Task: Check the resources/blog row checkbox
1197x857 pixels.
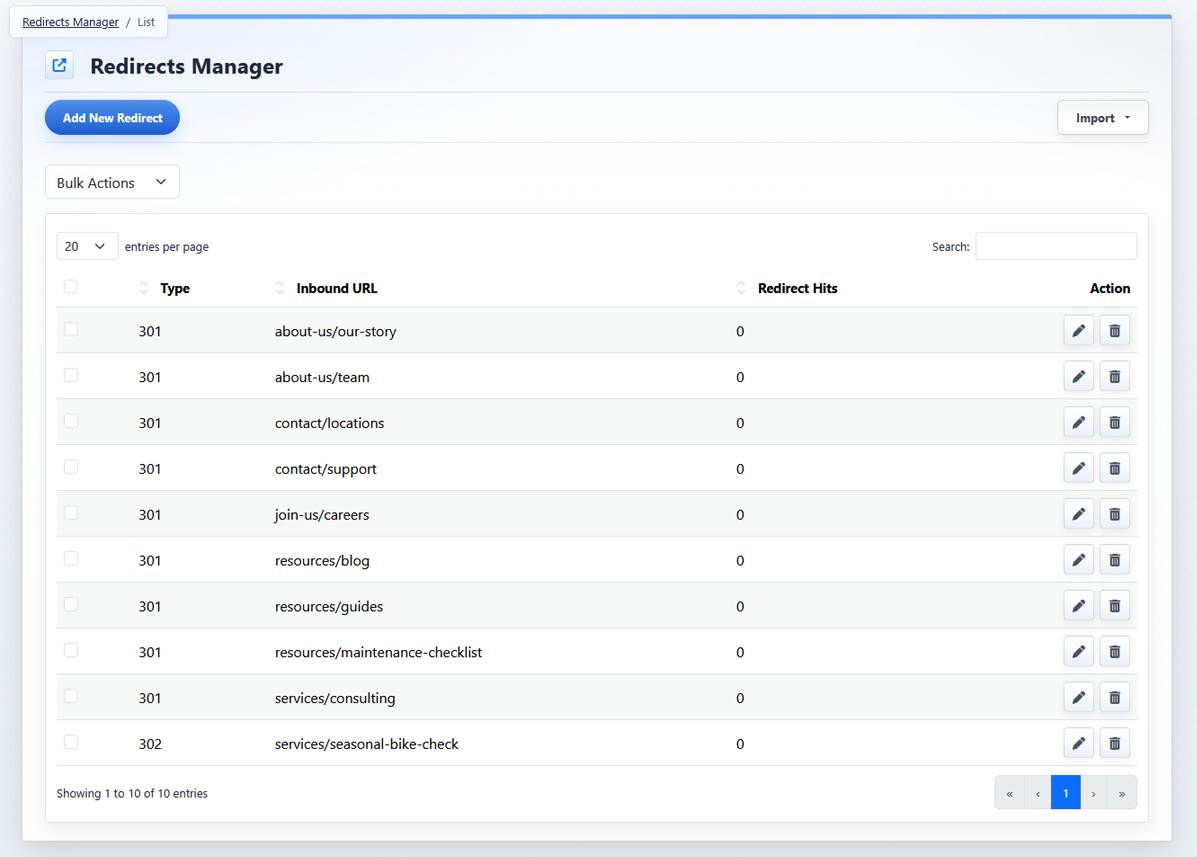Action: 70,558
